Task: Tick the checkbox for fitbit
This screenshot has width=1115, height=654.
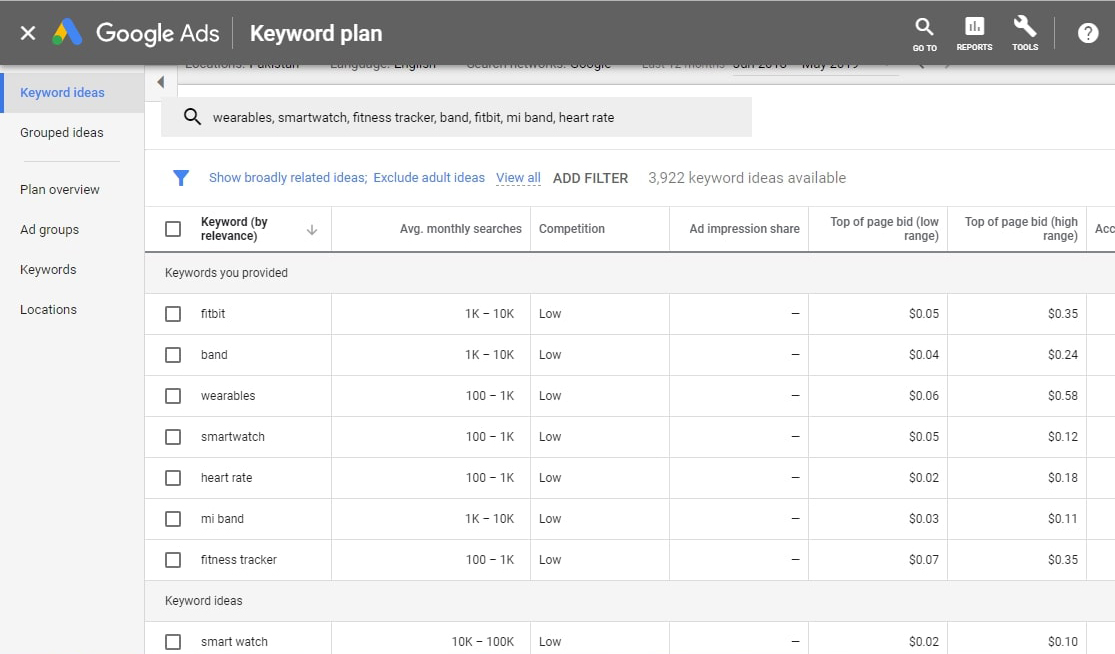Action: (x=173, y=314)
